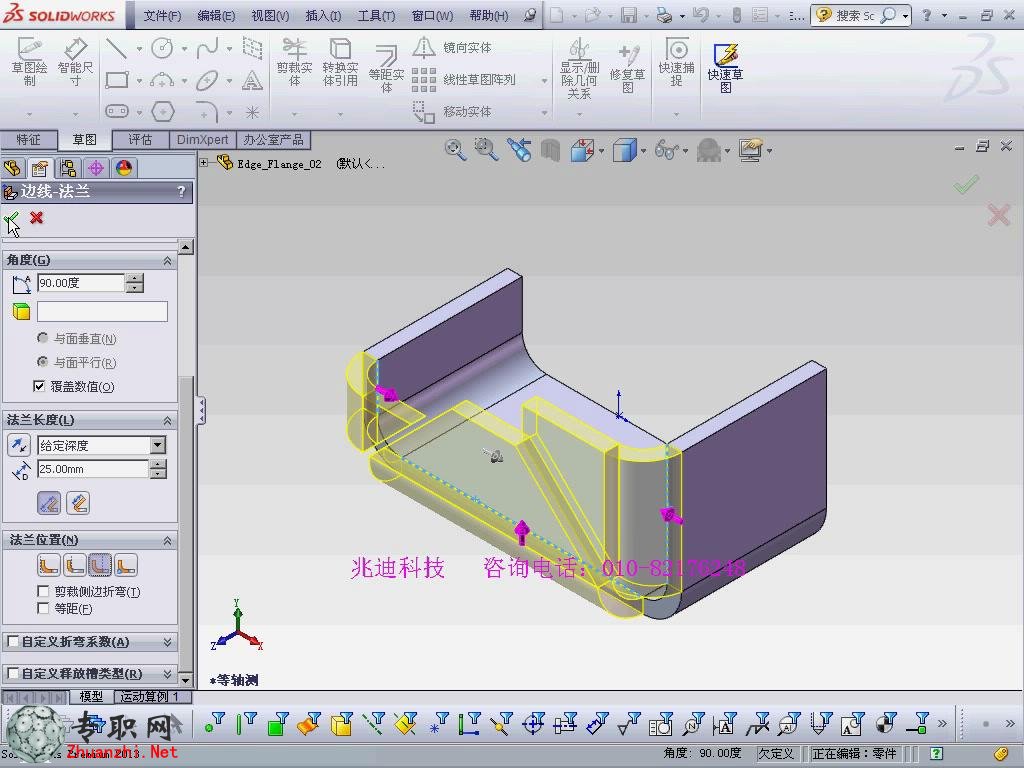Activate Offset Entities tool
The height and width of the screenshot is (768, 1024).
[386, 69]
